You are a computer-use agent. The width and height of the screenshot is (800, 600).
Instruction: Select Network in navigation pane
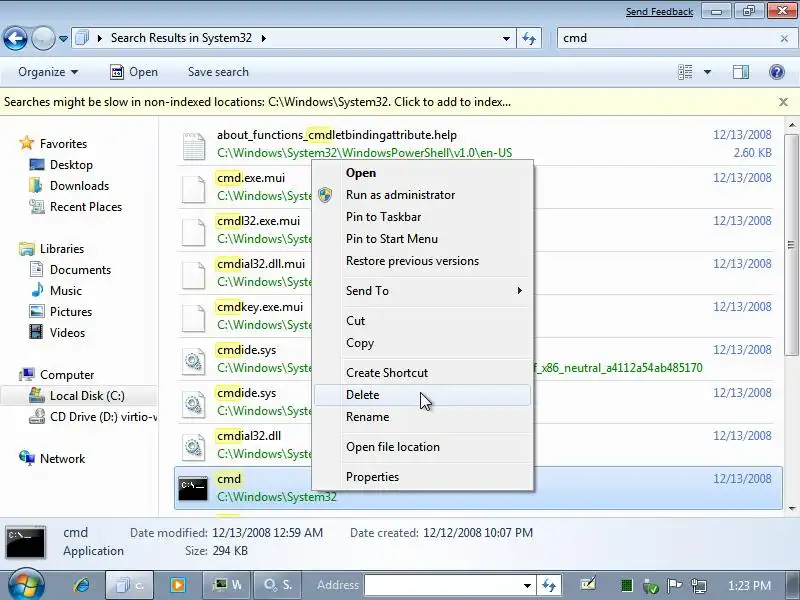point(52,459)
